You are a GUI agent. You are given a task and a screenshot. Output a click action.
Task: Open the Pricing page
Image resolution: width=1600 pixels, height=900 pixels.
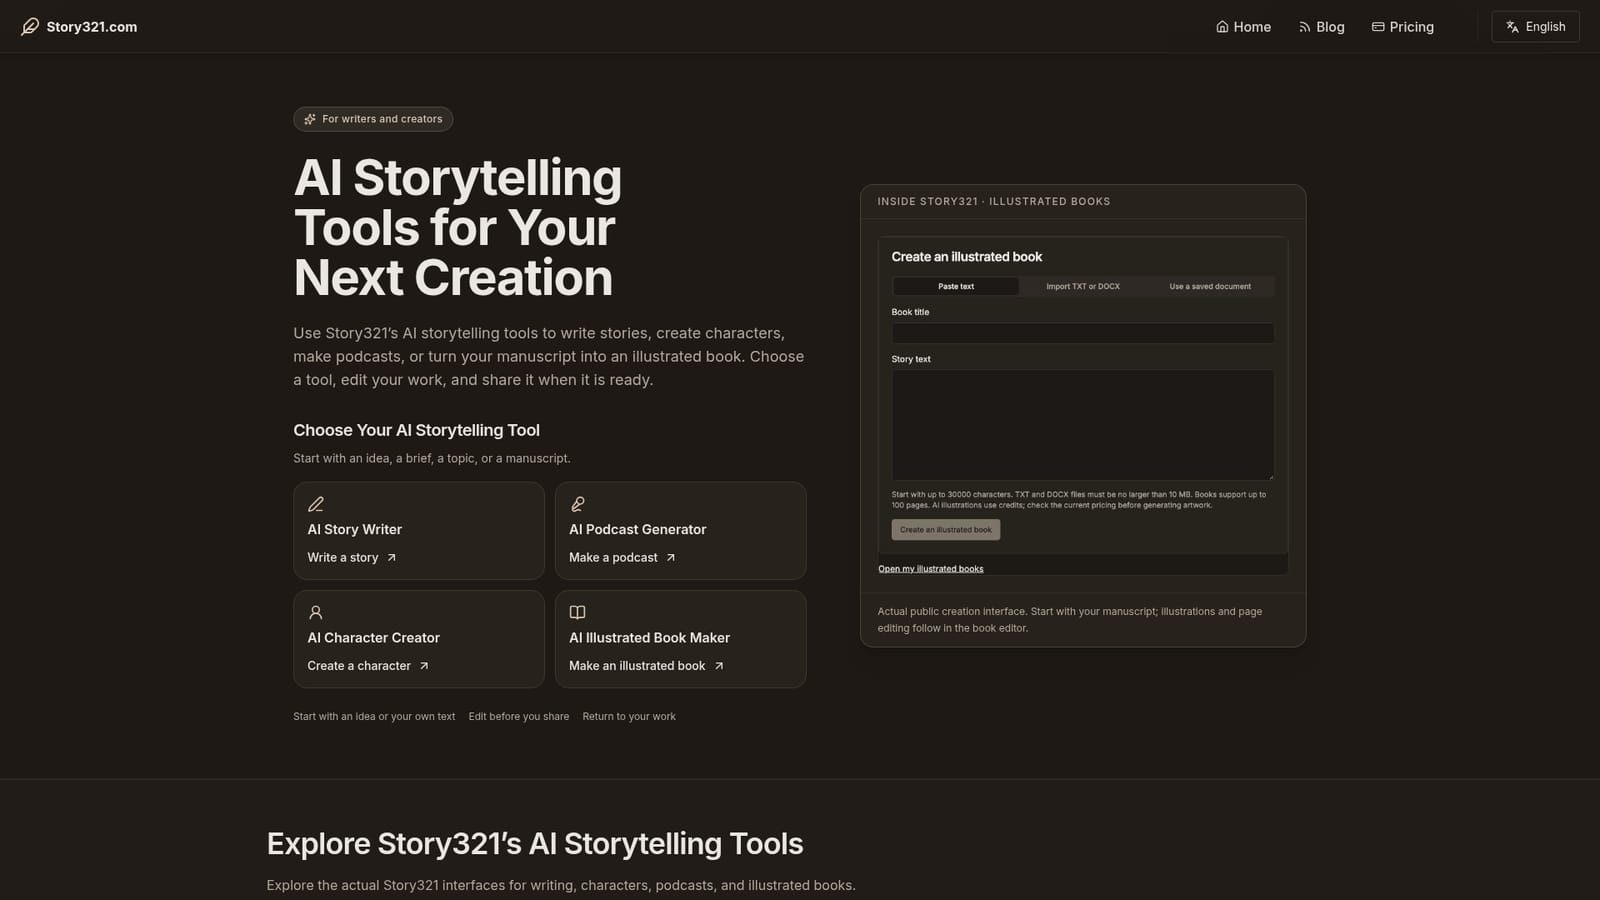(1403, 27)
